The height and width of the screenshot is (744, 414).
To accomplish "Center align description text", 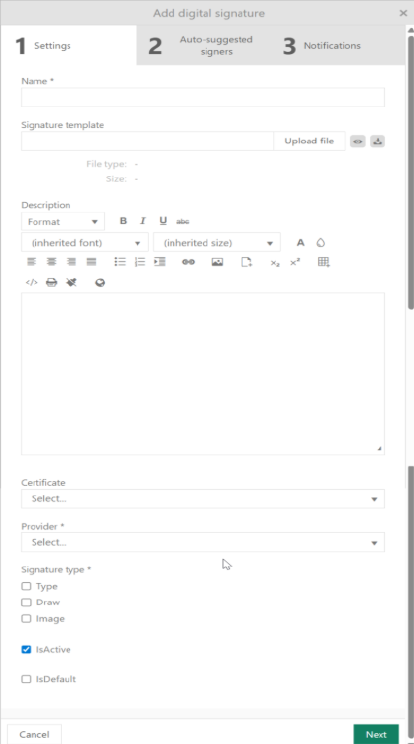I will click(x=51, y=261).
